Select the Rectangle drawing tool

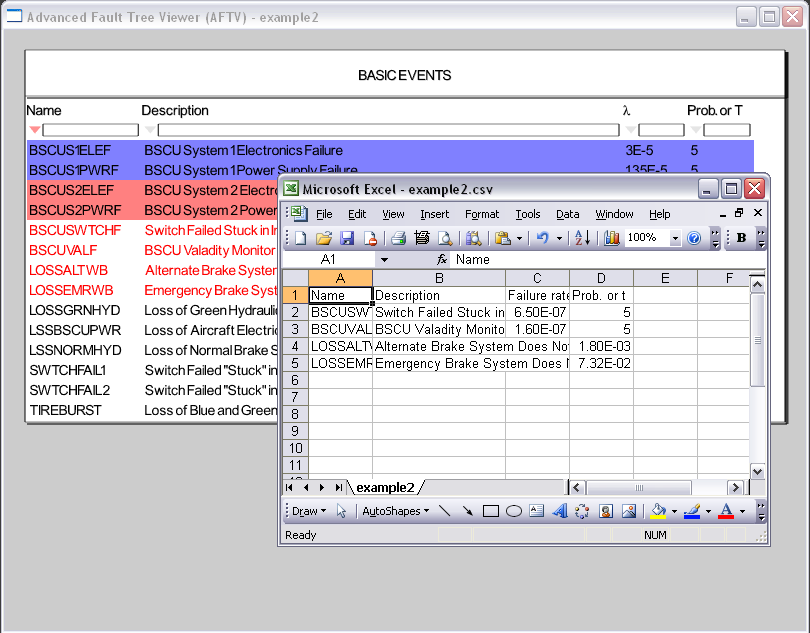coord(490,511)
